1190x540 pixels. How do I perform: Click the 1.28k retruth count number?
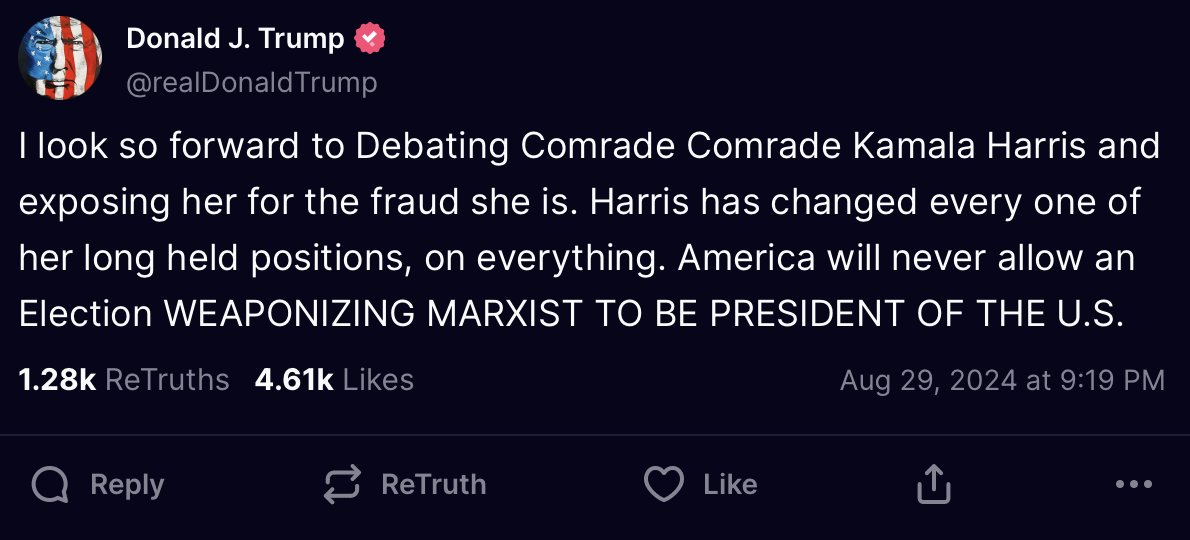[x=57, y=380]
